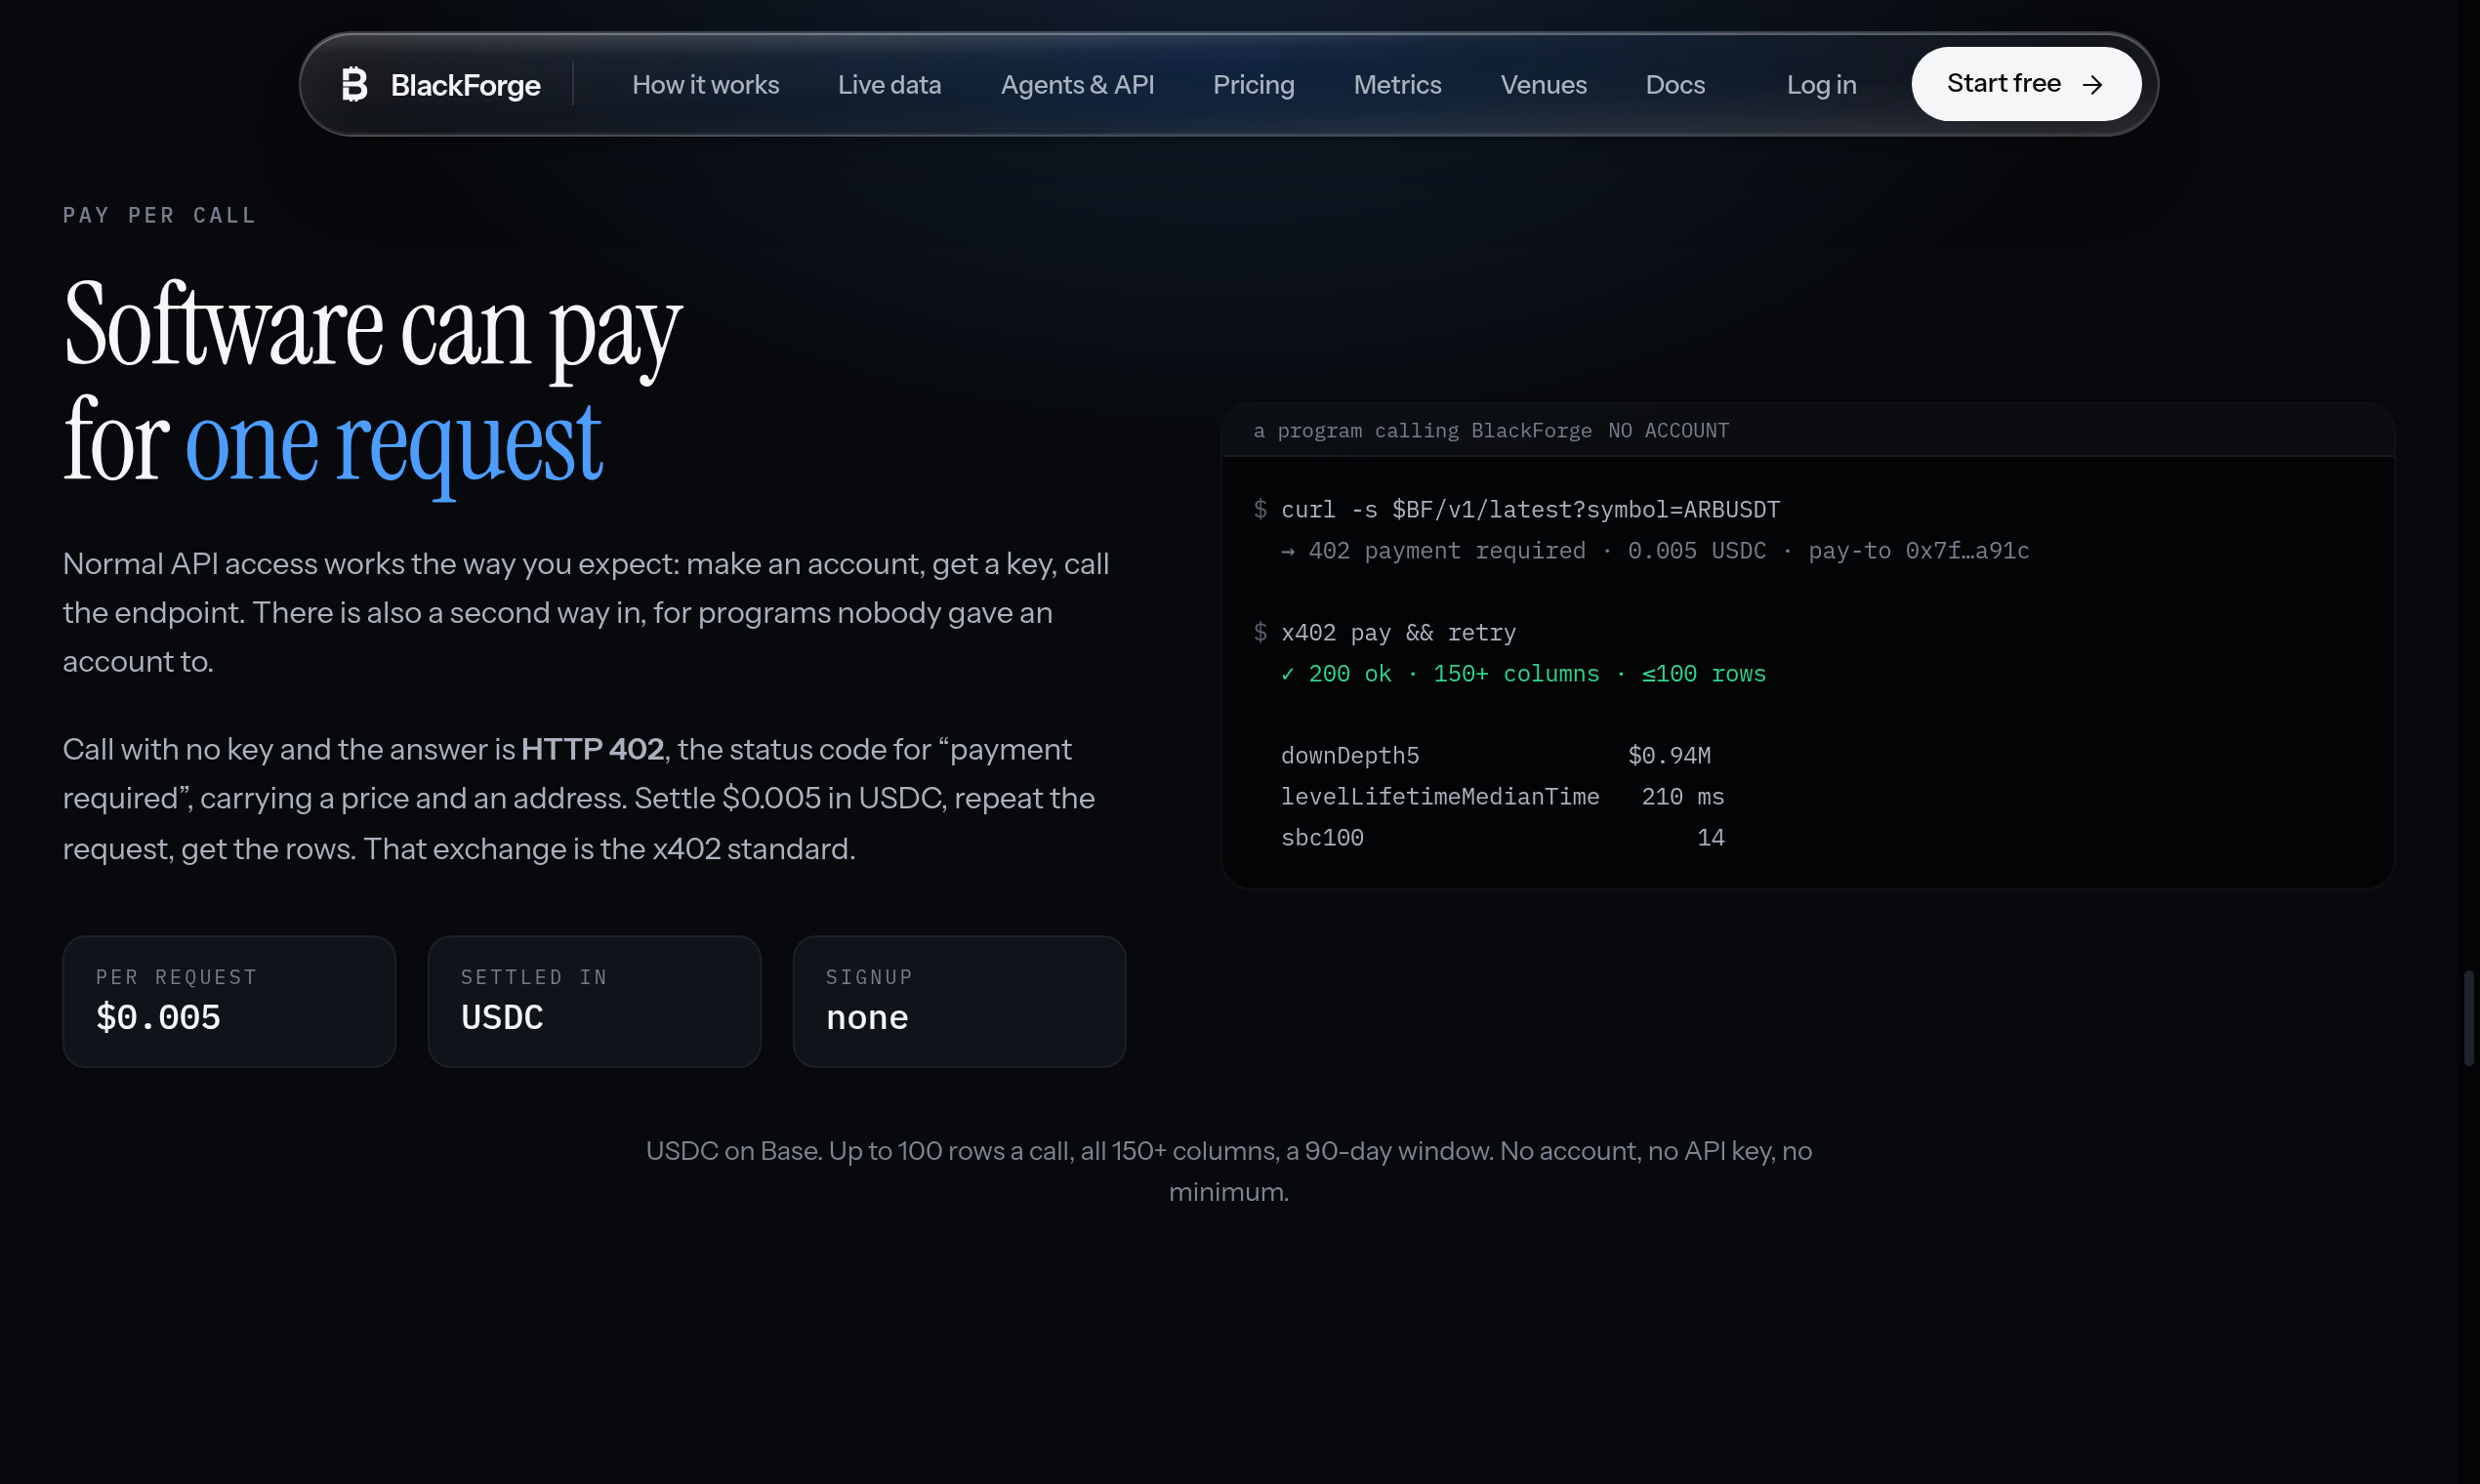
Task: Click the green 200 ok checkmark line
Action: tap(1523, 674)
